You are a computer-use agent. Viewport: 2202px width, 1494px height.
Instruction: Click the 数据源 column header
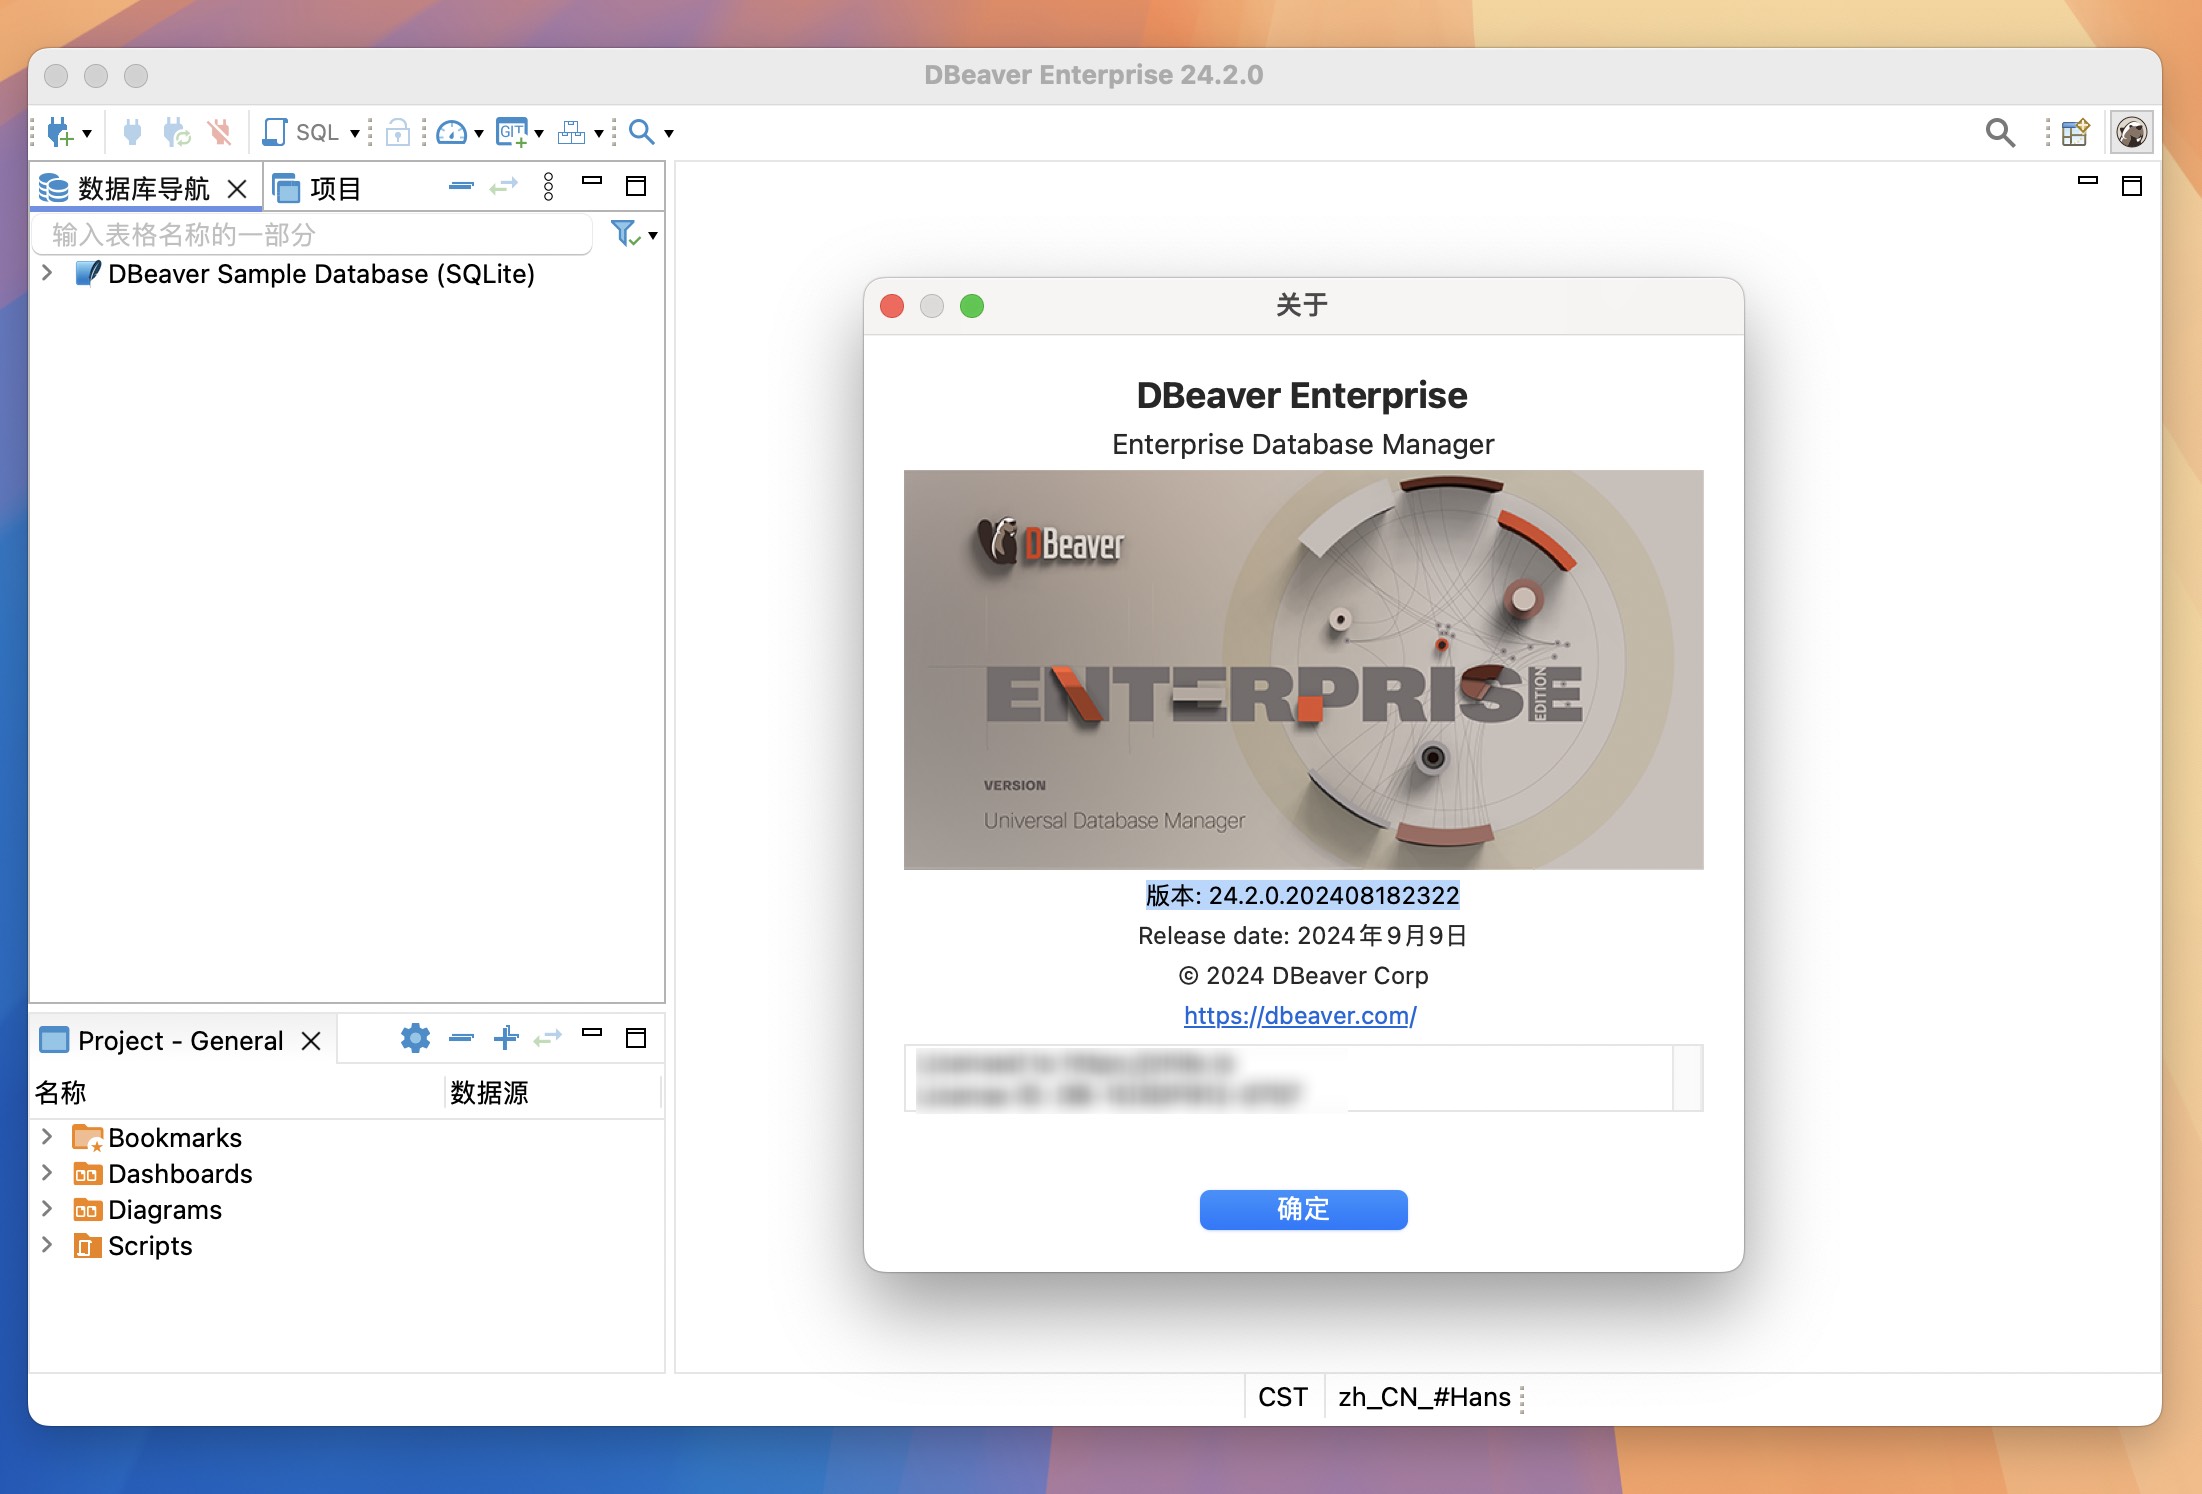(553, 1093)
